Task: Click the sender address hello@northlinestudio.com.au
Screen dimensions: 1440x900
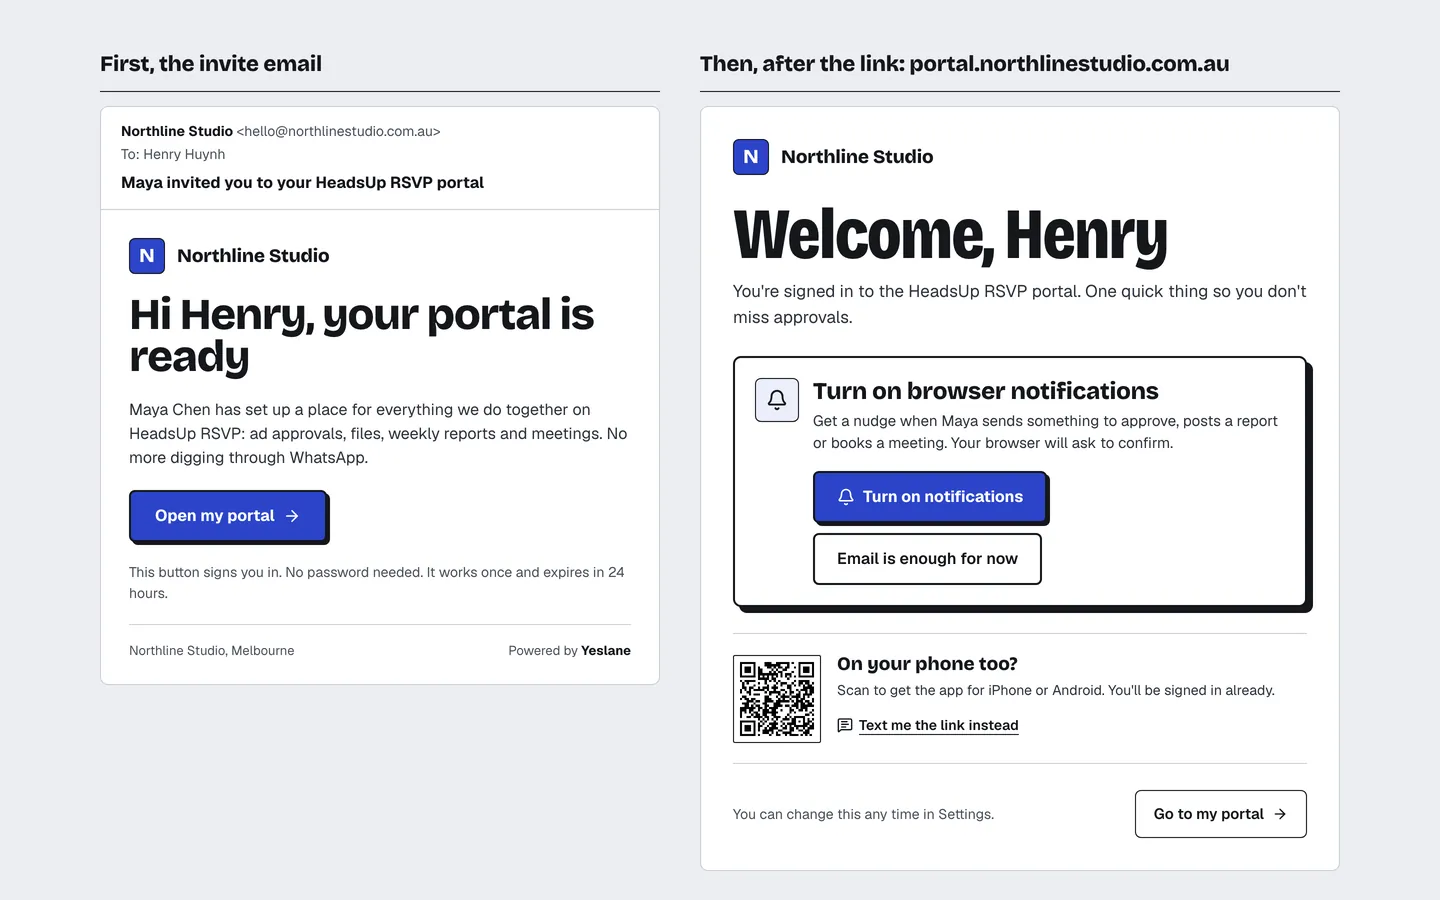Action: (339, 131)
